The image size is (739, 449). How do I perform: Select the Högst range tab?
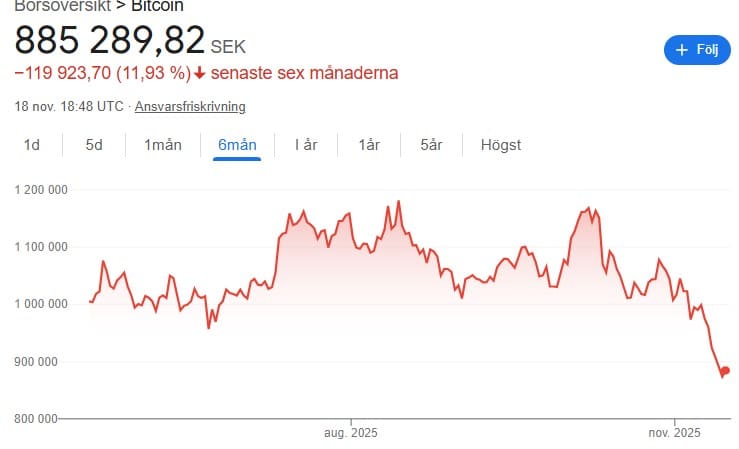click(501, 145)
